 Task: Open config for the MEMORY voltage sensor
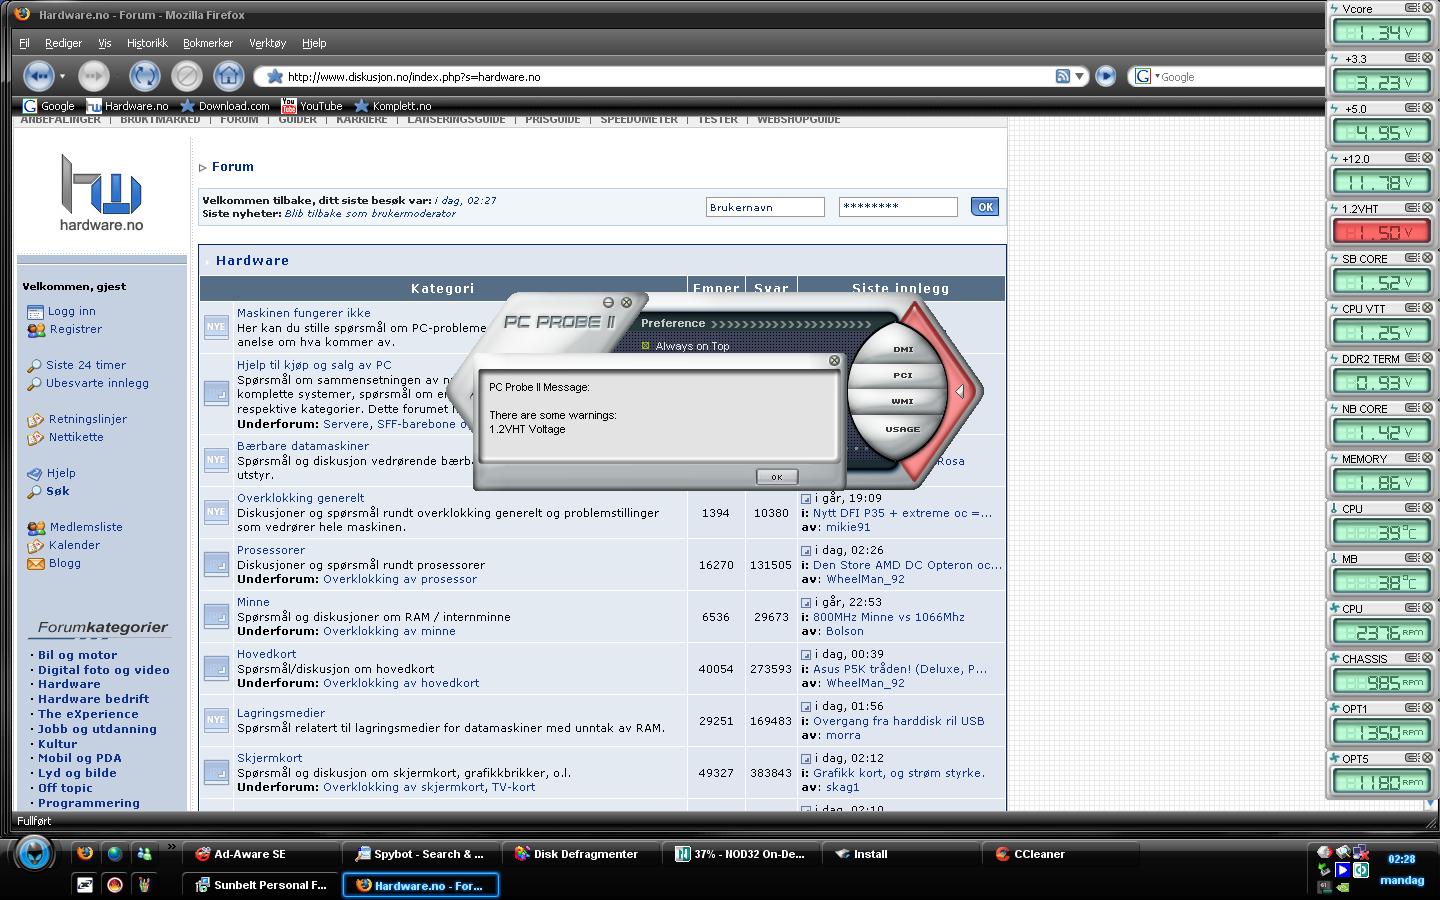point(1412,458)
